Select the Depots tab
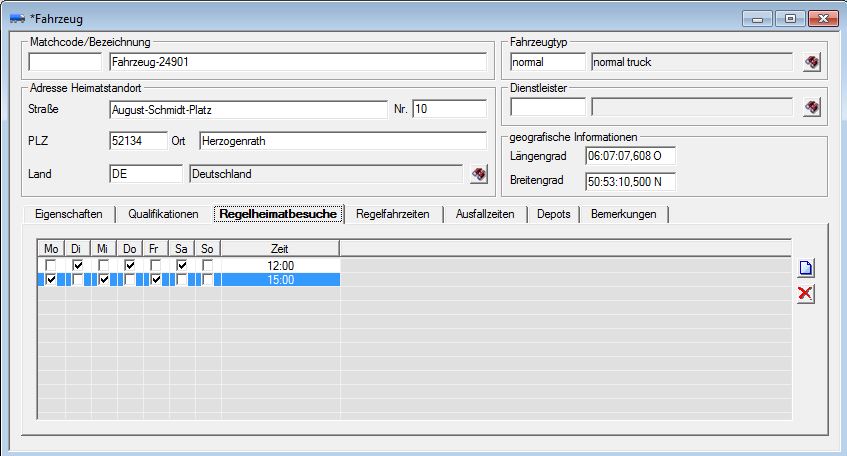 point(553,214)
